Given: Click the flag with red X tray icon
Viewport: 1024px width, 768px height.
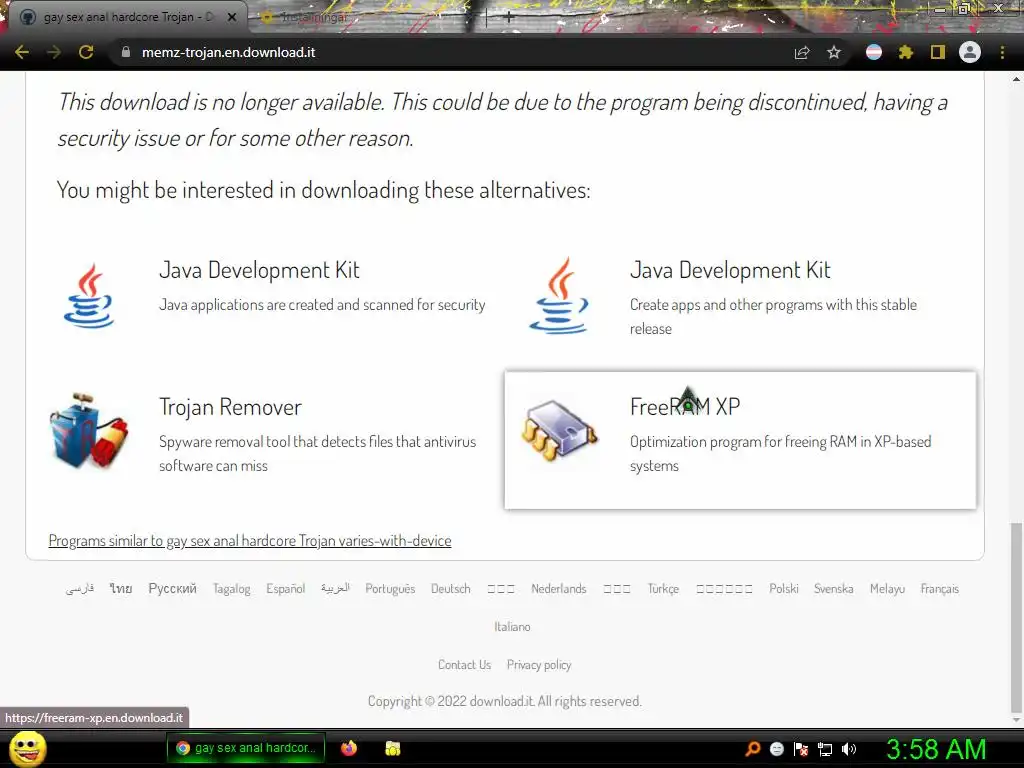Looking at the screenshot, I should (x=801, y=749).
